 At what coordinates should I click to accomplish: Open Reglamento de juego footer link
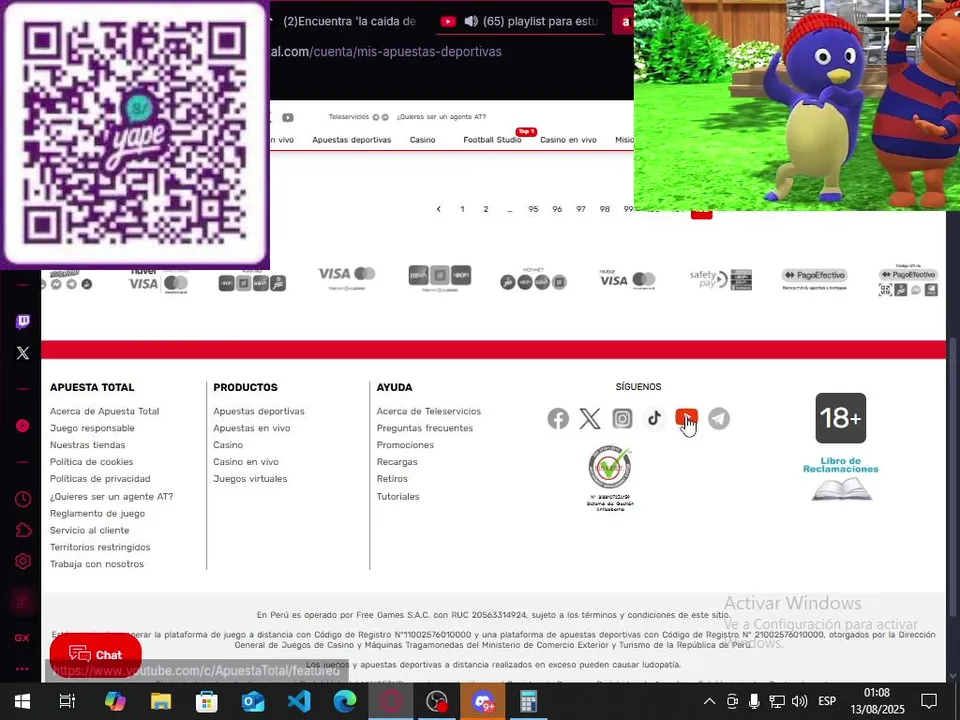(x=97, y=514)
